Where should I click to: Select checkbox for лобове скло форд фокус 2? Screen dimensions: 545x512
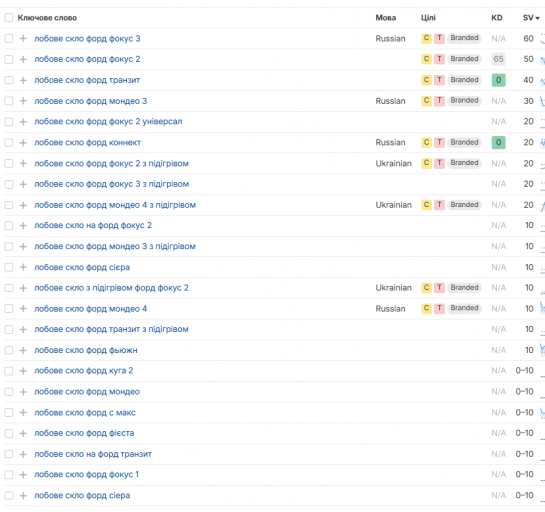click(9, 59)
